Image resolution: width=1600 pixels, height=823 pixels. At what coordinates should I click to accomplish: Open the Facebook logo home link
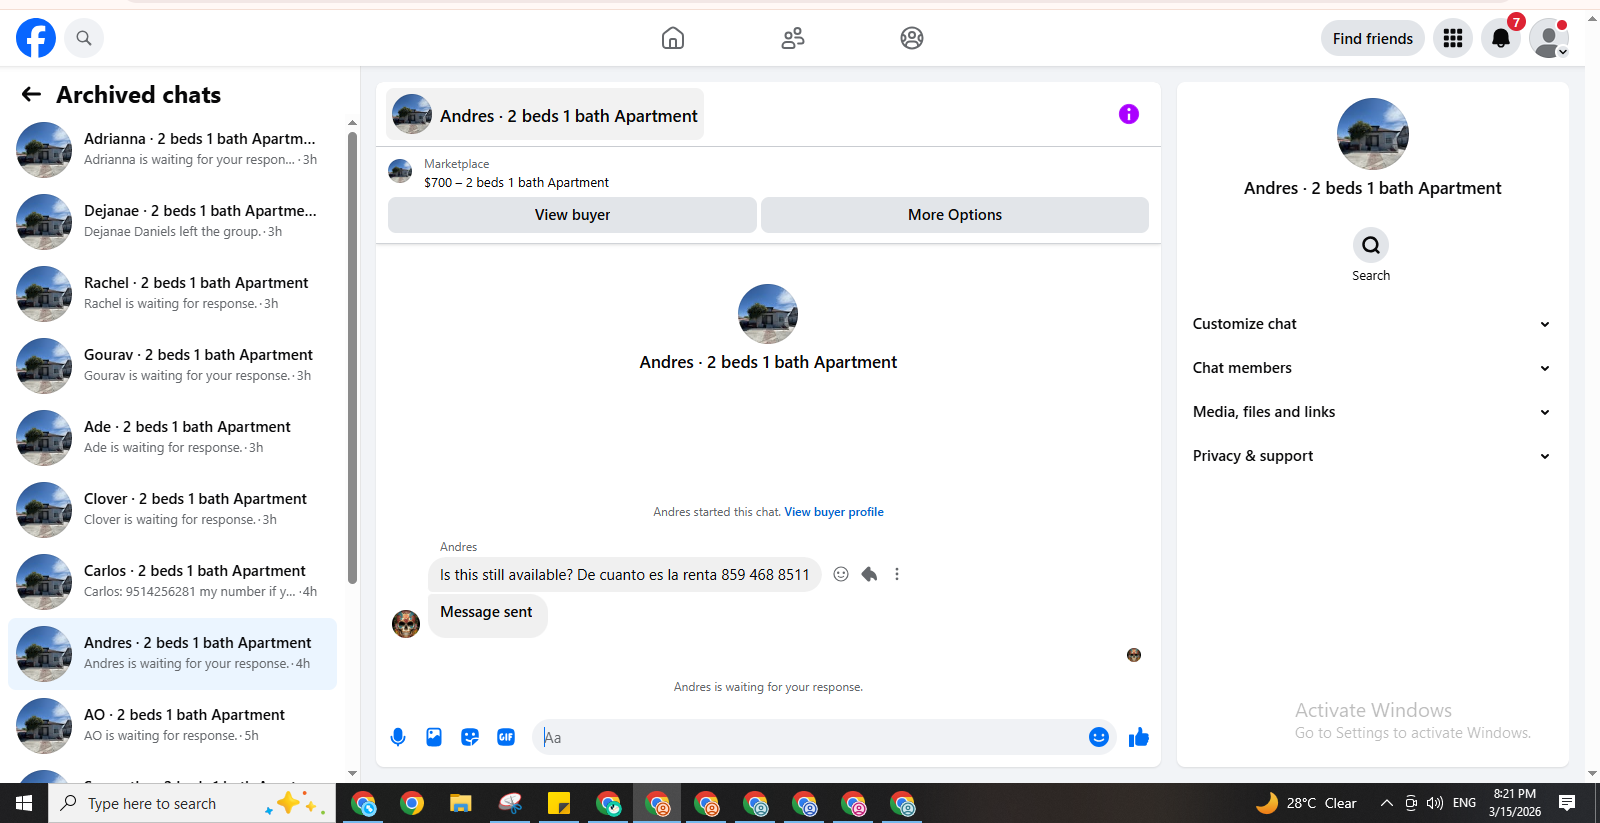(36, 38)
